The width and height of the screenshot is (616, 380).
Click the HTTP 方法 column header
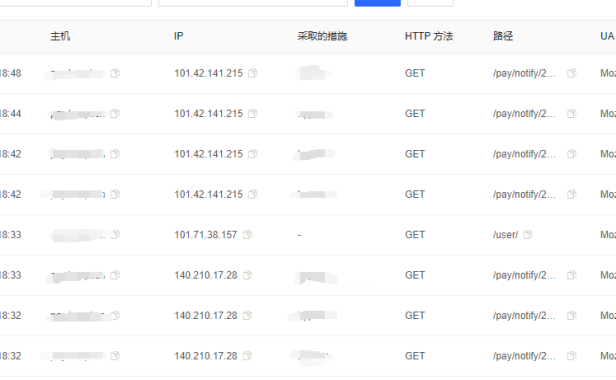point(429,36)
